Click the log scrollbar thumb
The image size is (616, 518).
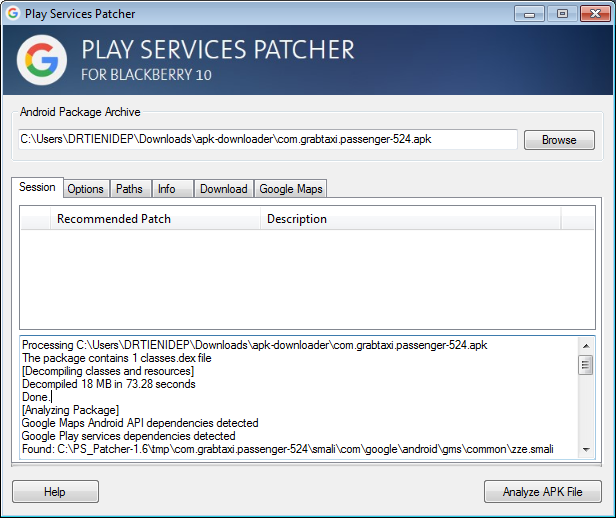(x=586, y=365)
